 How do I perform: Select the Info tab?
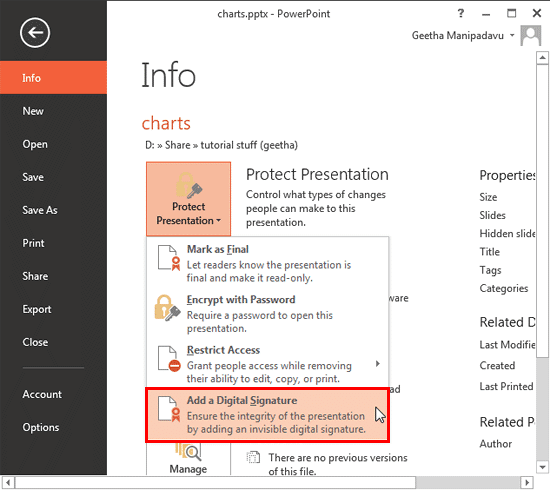tap(53, 78)
